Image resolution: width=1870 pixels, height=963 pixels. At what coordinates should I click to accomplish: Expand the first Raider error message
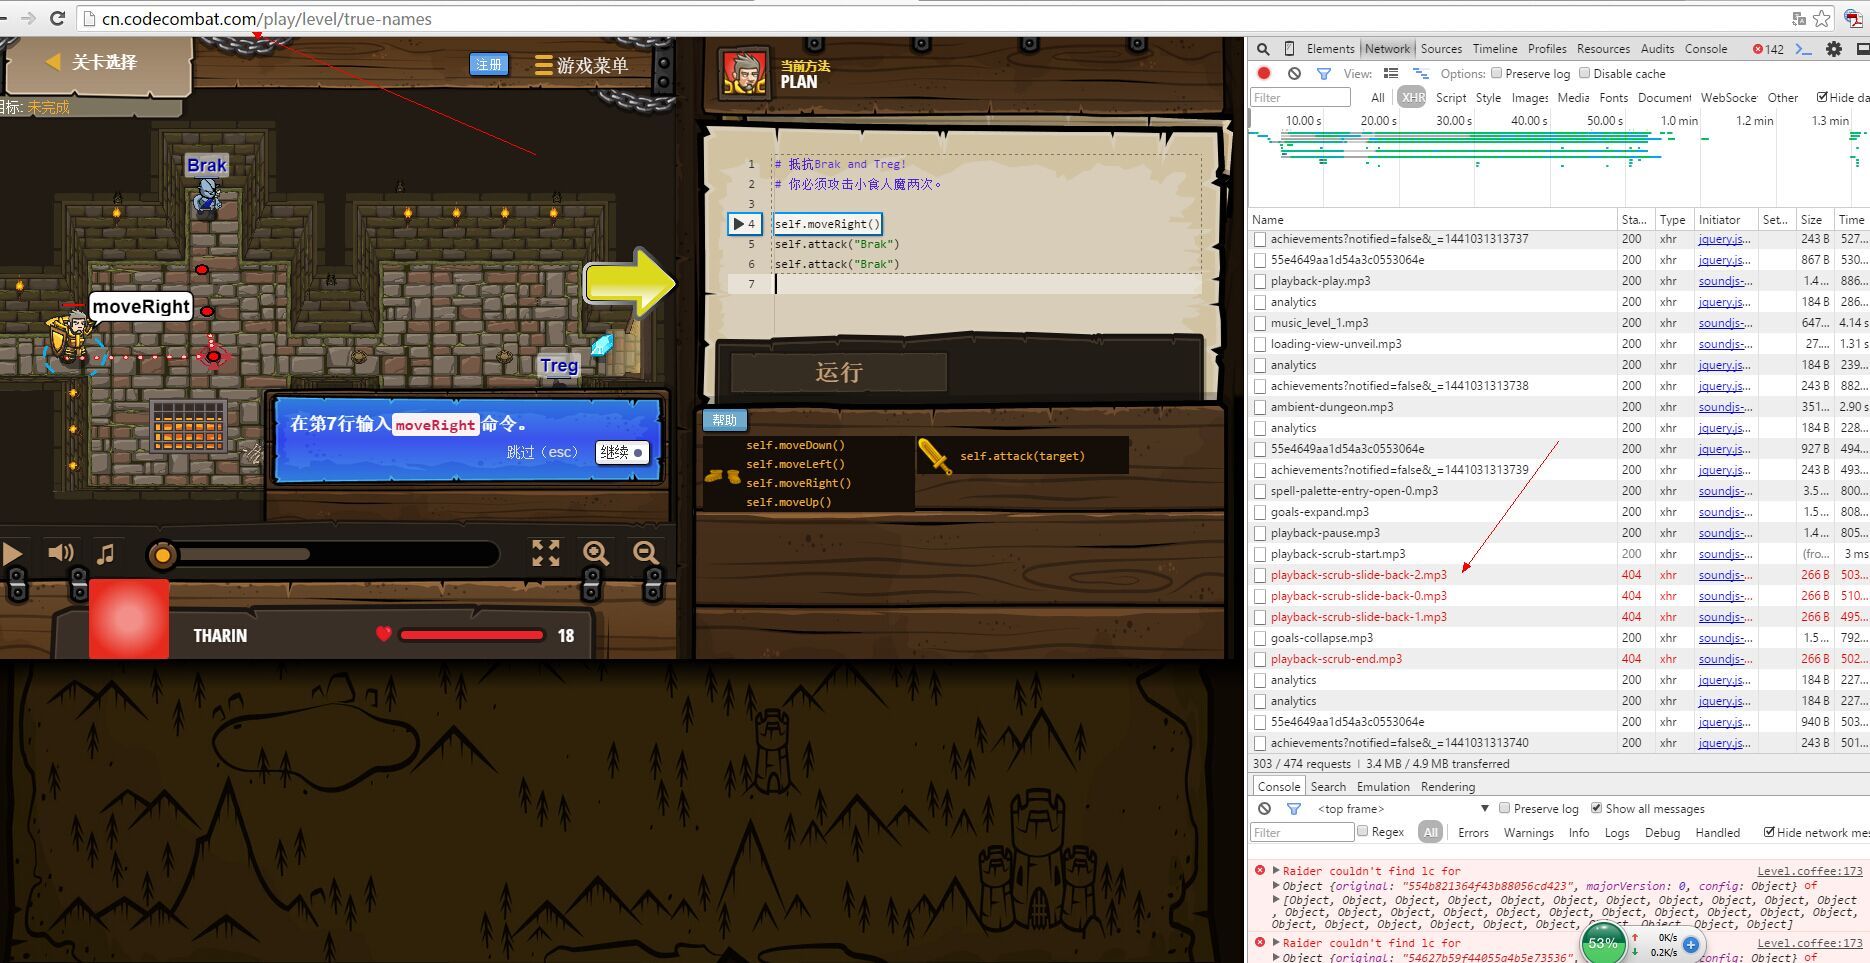pos(1276,871)
